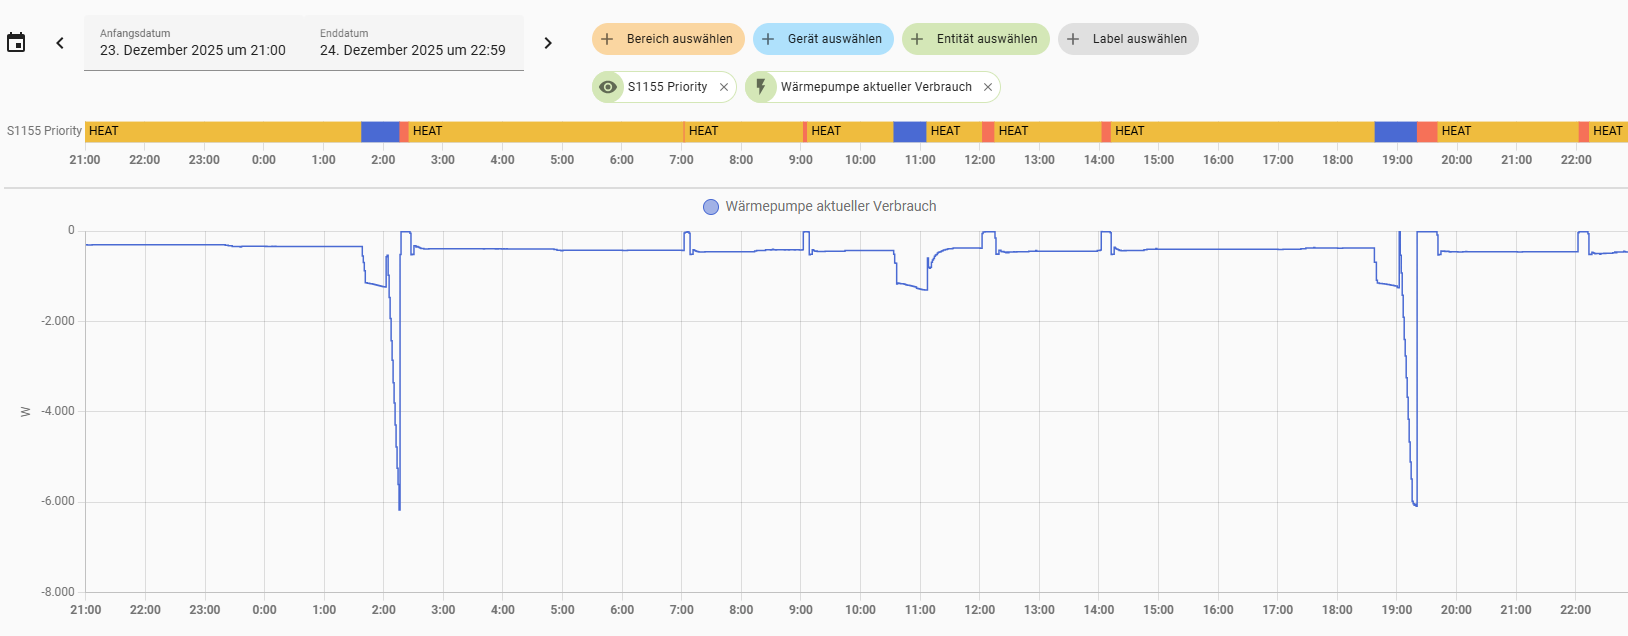This screenshot has height=636, width=1628.
Task: Click plus icon in Entität auswählen
Action: pyautogui.click(x=917, y=39)
